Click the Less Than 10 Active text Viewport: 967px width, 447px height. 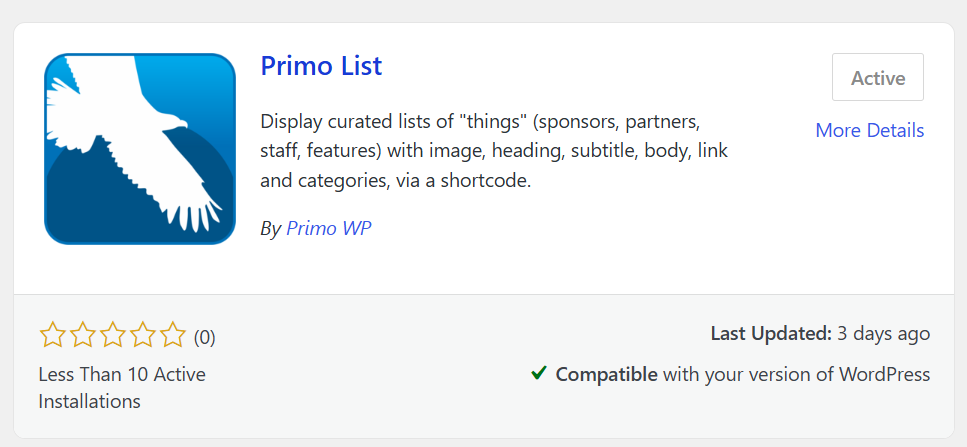[122, 374]
